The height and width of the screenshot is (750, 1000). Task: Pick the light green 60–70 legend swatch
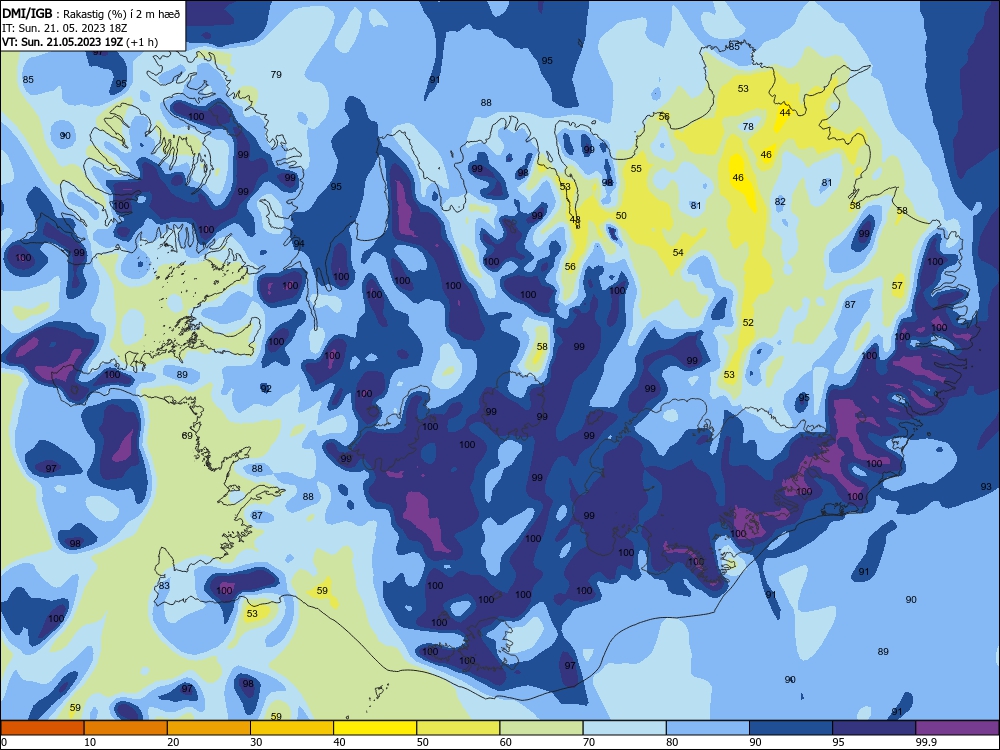click(541, 728)
